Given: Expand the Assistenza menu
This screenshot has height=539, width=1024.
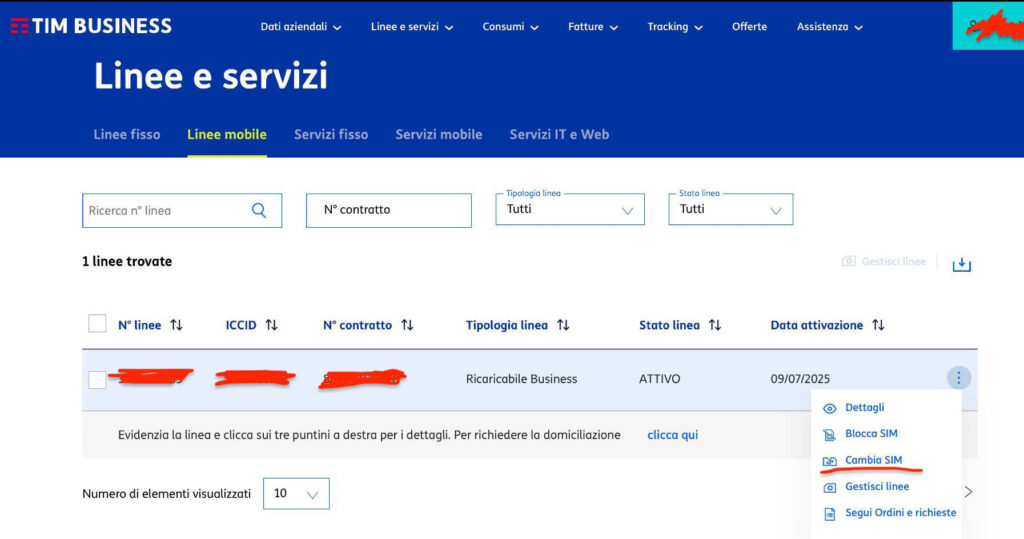Looking at the screenshot, I should click(x=829, y=27).
